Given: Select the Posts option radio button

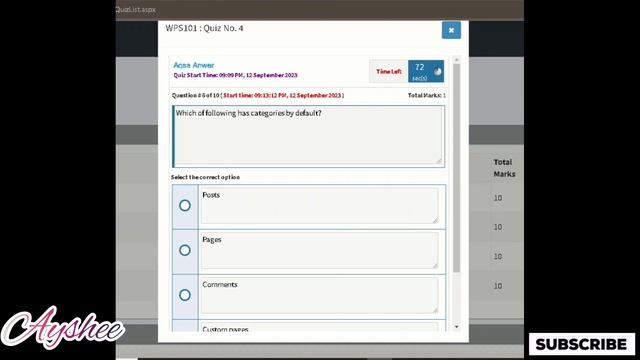Looking at the screenshot, I should coord(185,205).
